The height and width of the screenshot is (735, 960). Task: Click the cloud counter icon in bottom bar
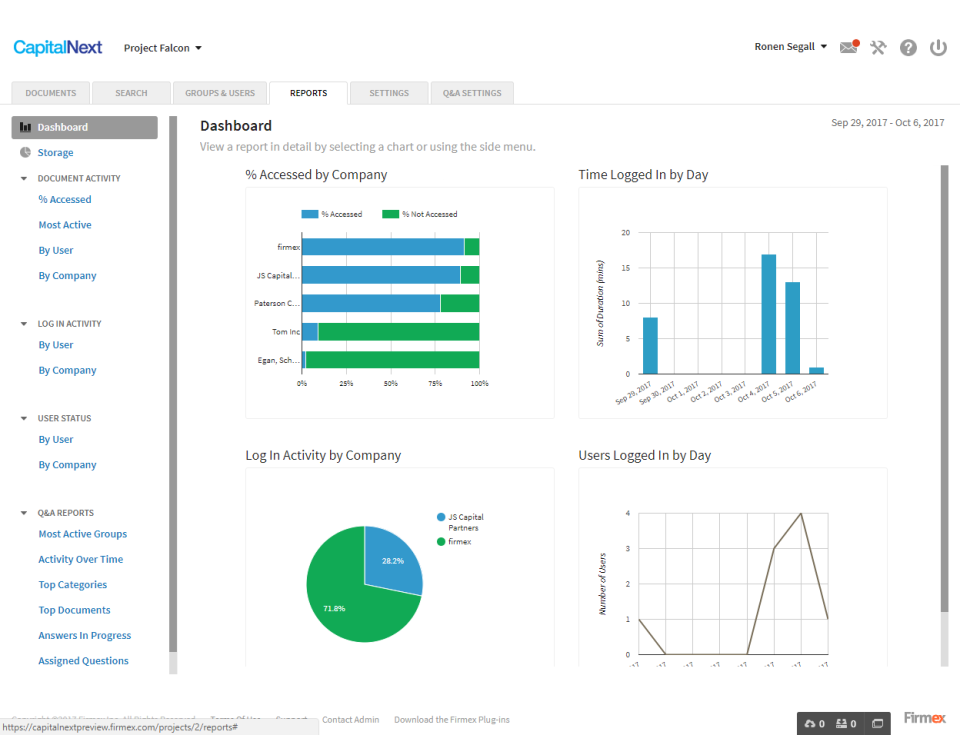pos(813,722)
